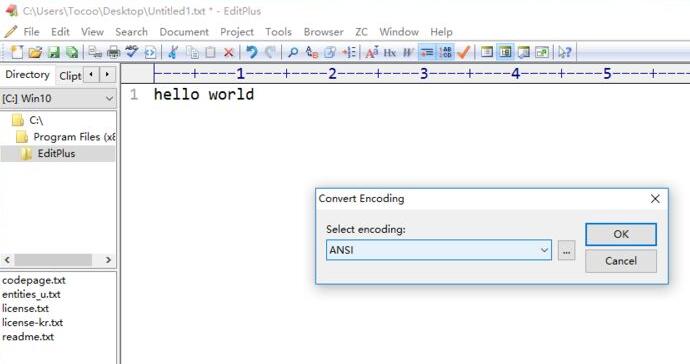
Task: Save the document with the floppy icon
Action: tap(54, 52)
